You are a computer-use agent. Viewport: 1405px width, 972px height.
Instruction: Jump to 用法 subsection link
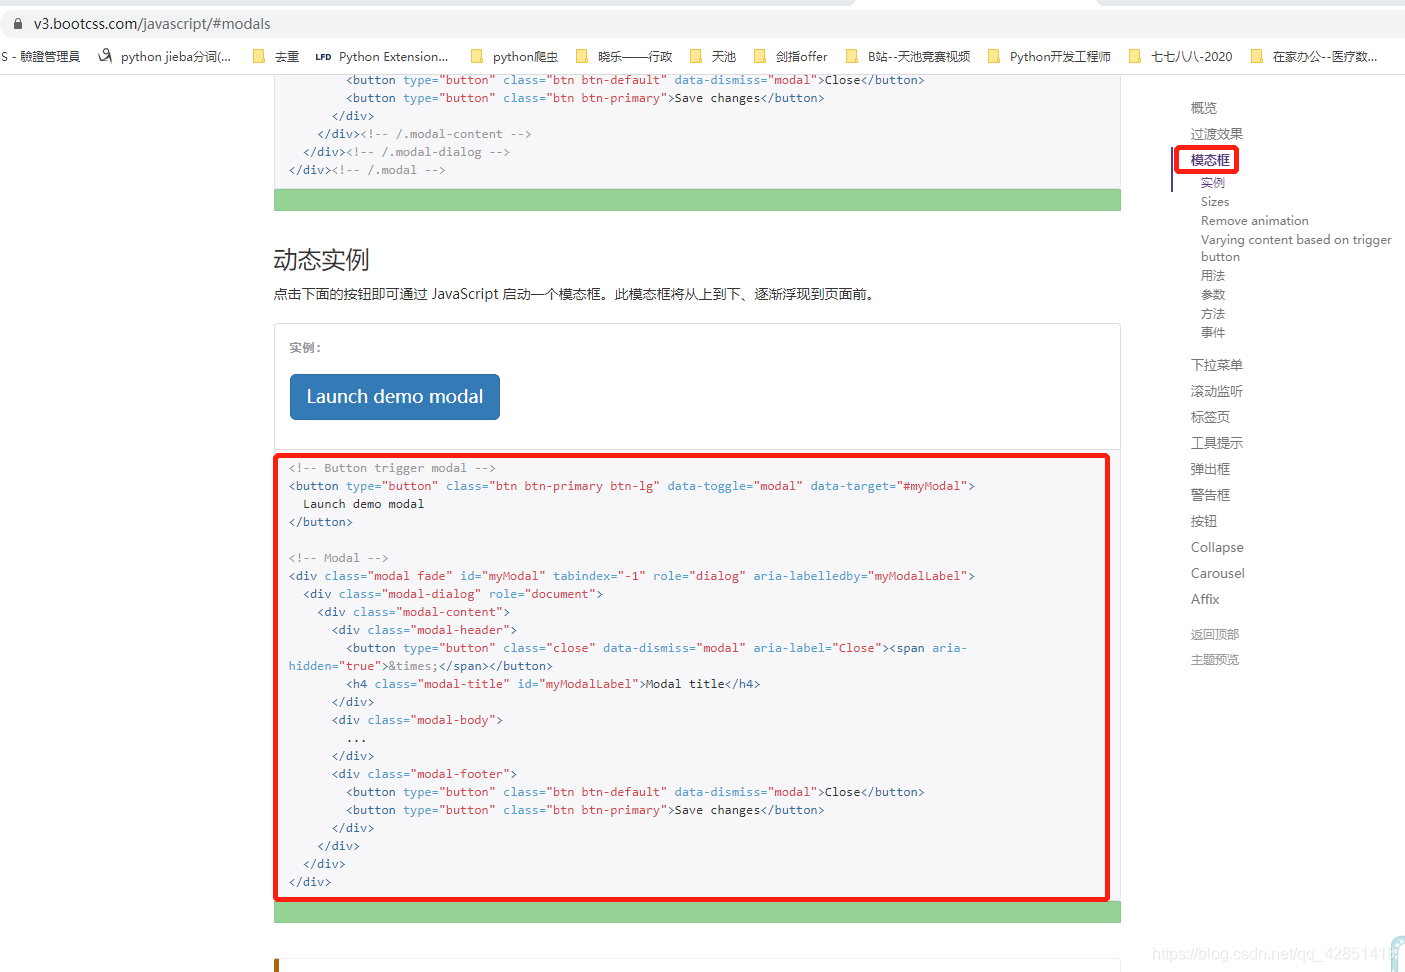[x=1213, y=276]
